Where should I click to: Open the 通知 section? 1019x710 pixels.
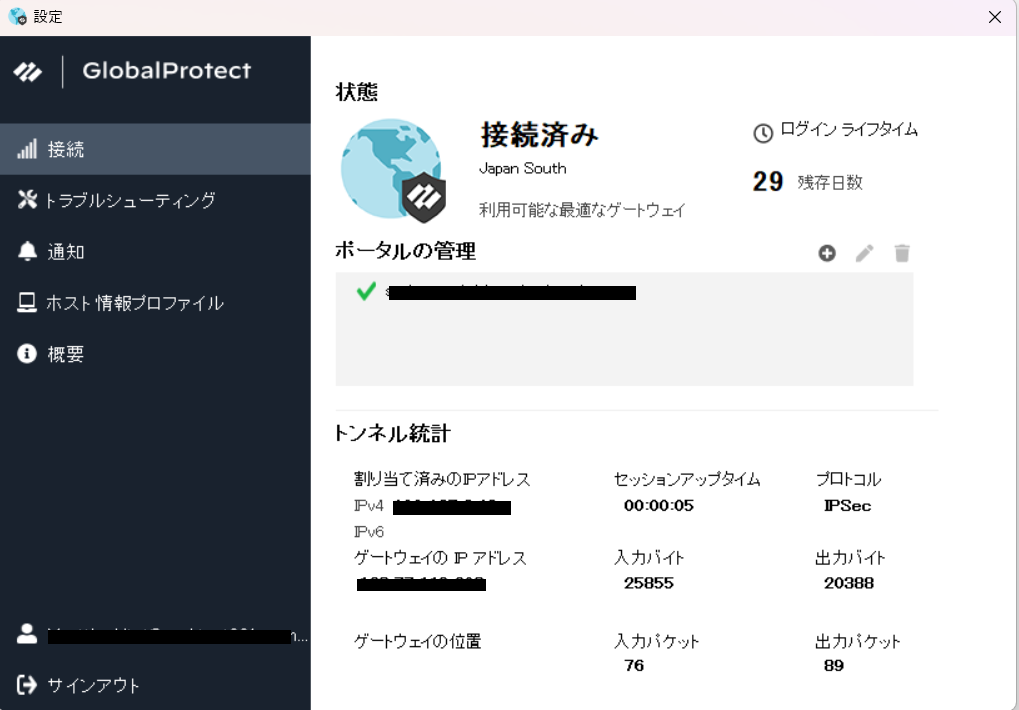(x=66, y=252)
